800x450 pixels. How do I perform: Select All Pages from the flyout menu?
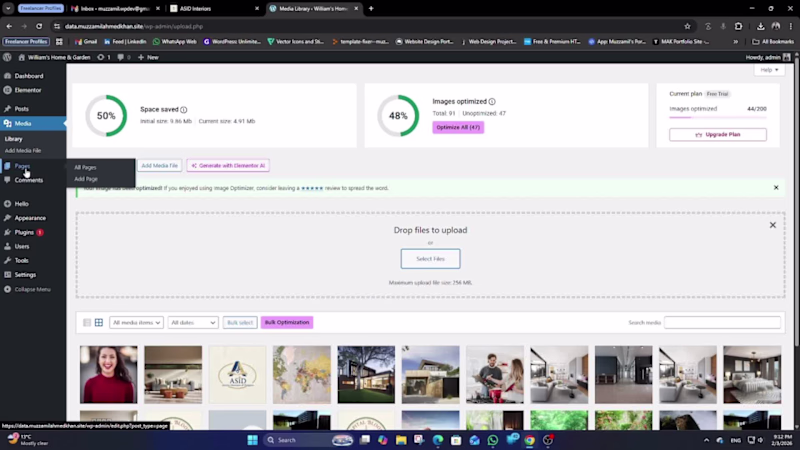click(x=85, y=167)
